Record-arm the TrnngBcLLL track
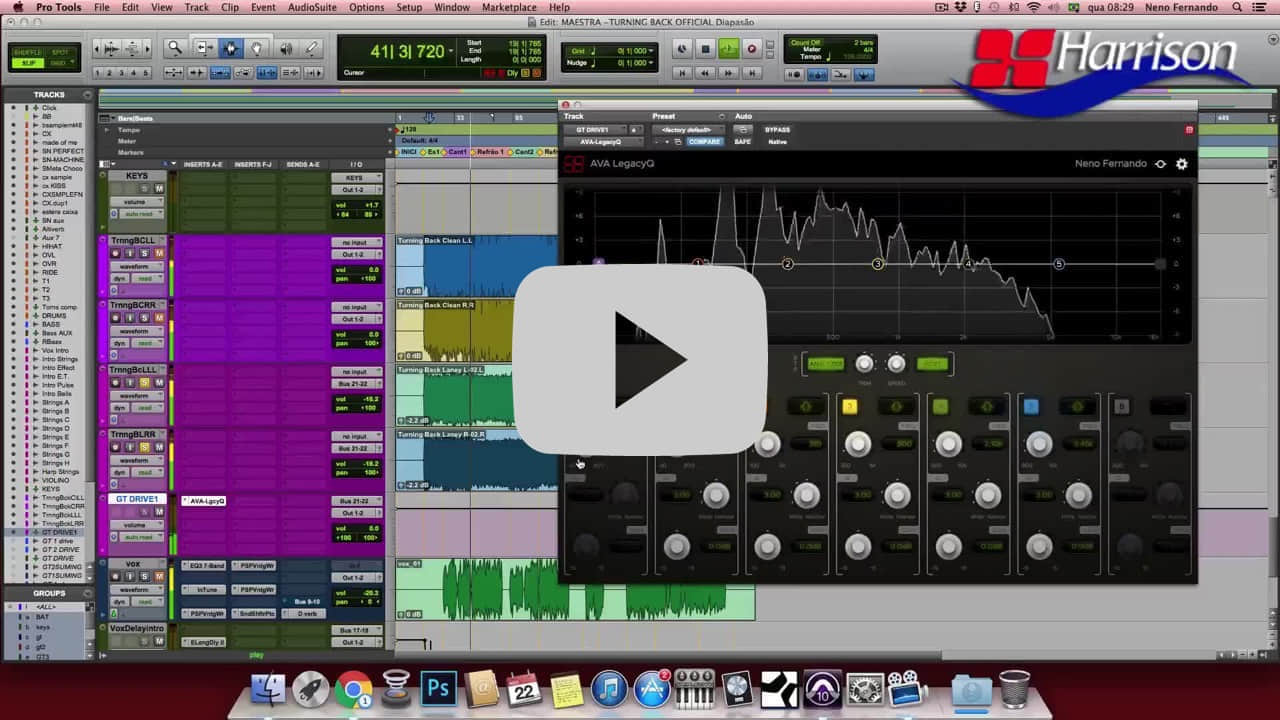This screenshot has width=1280, height=720. coord(115,383)
